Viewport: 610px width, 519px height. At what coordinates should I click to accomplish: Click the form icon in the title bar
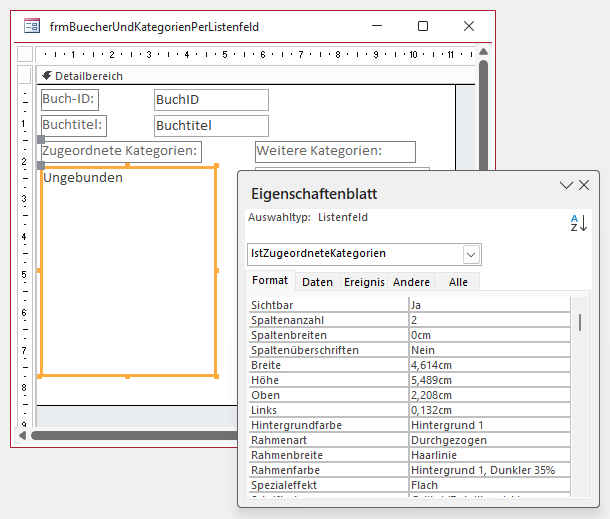(x=32, y=27)
